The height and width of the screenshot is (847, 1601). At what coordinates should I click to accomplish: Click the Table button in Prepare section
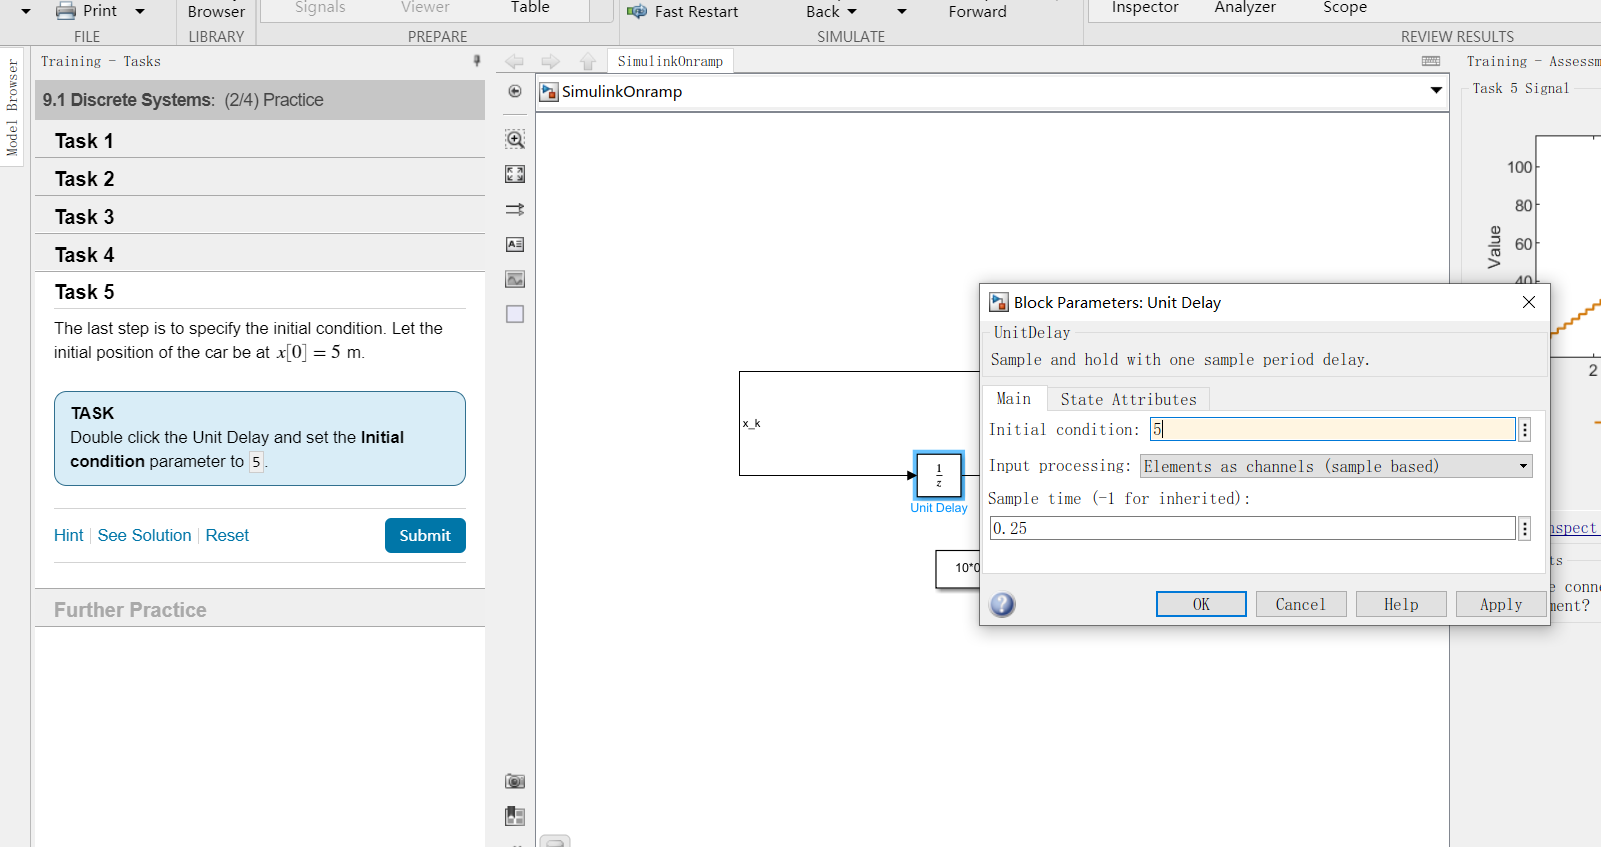point(530,8)
